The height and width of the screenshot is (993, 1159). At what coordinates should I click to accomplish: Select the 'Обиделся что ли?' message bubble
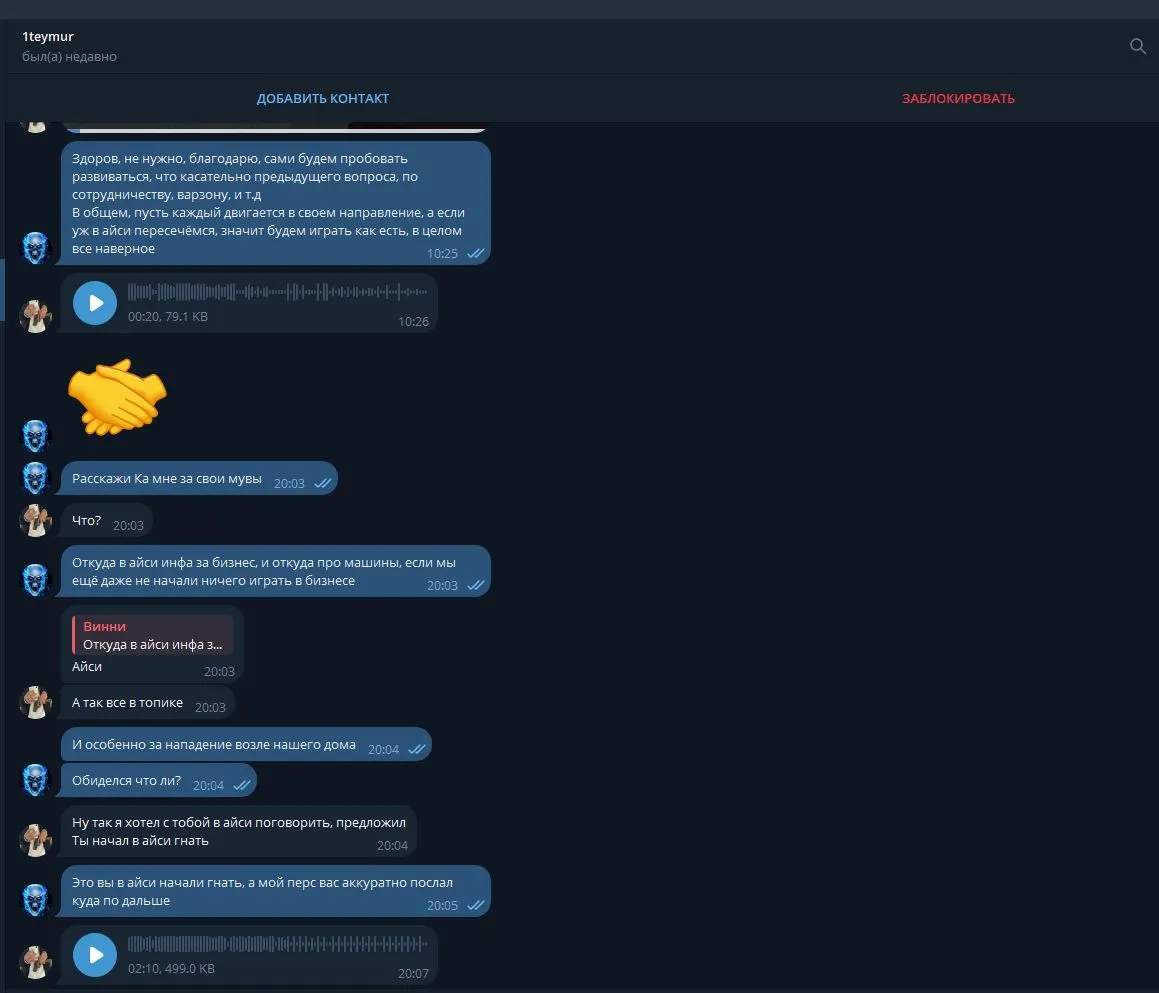coord(159,781)
